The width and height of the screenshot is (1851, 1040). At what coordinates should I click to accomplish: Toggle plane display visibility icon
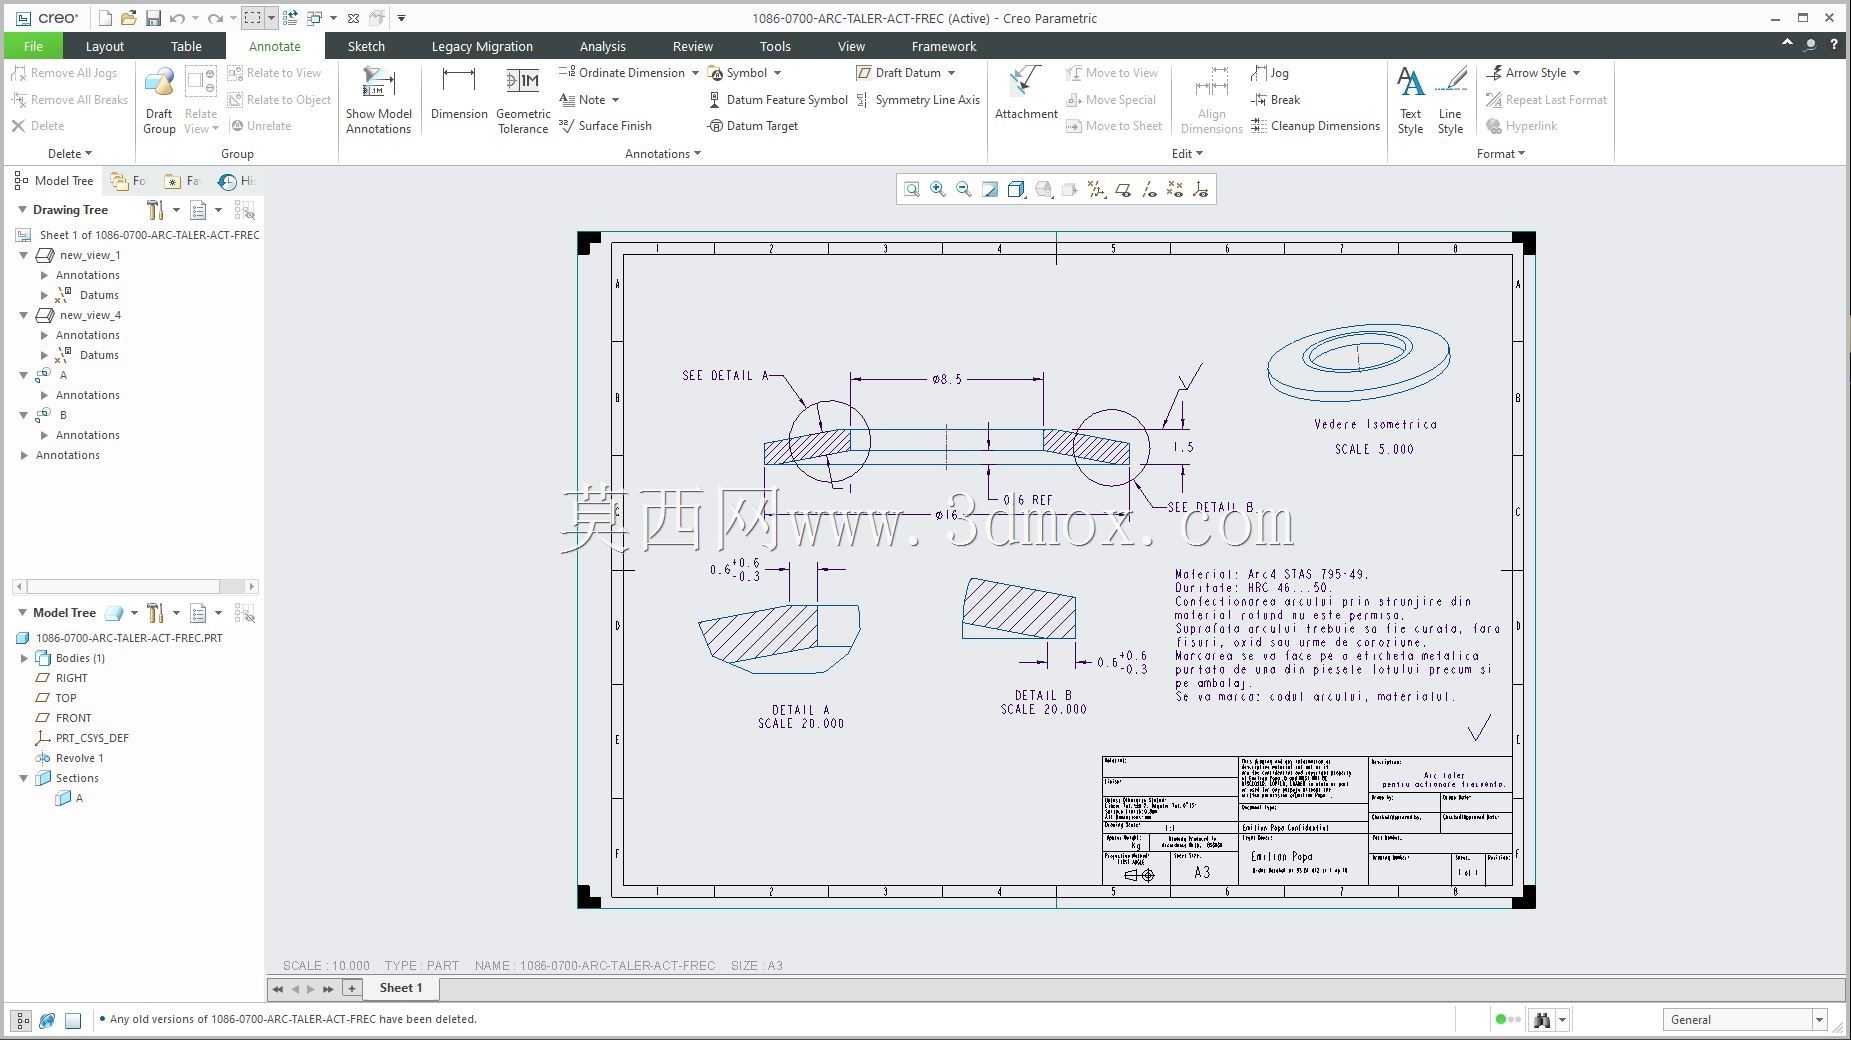click(1122, 189)
